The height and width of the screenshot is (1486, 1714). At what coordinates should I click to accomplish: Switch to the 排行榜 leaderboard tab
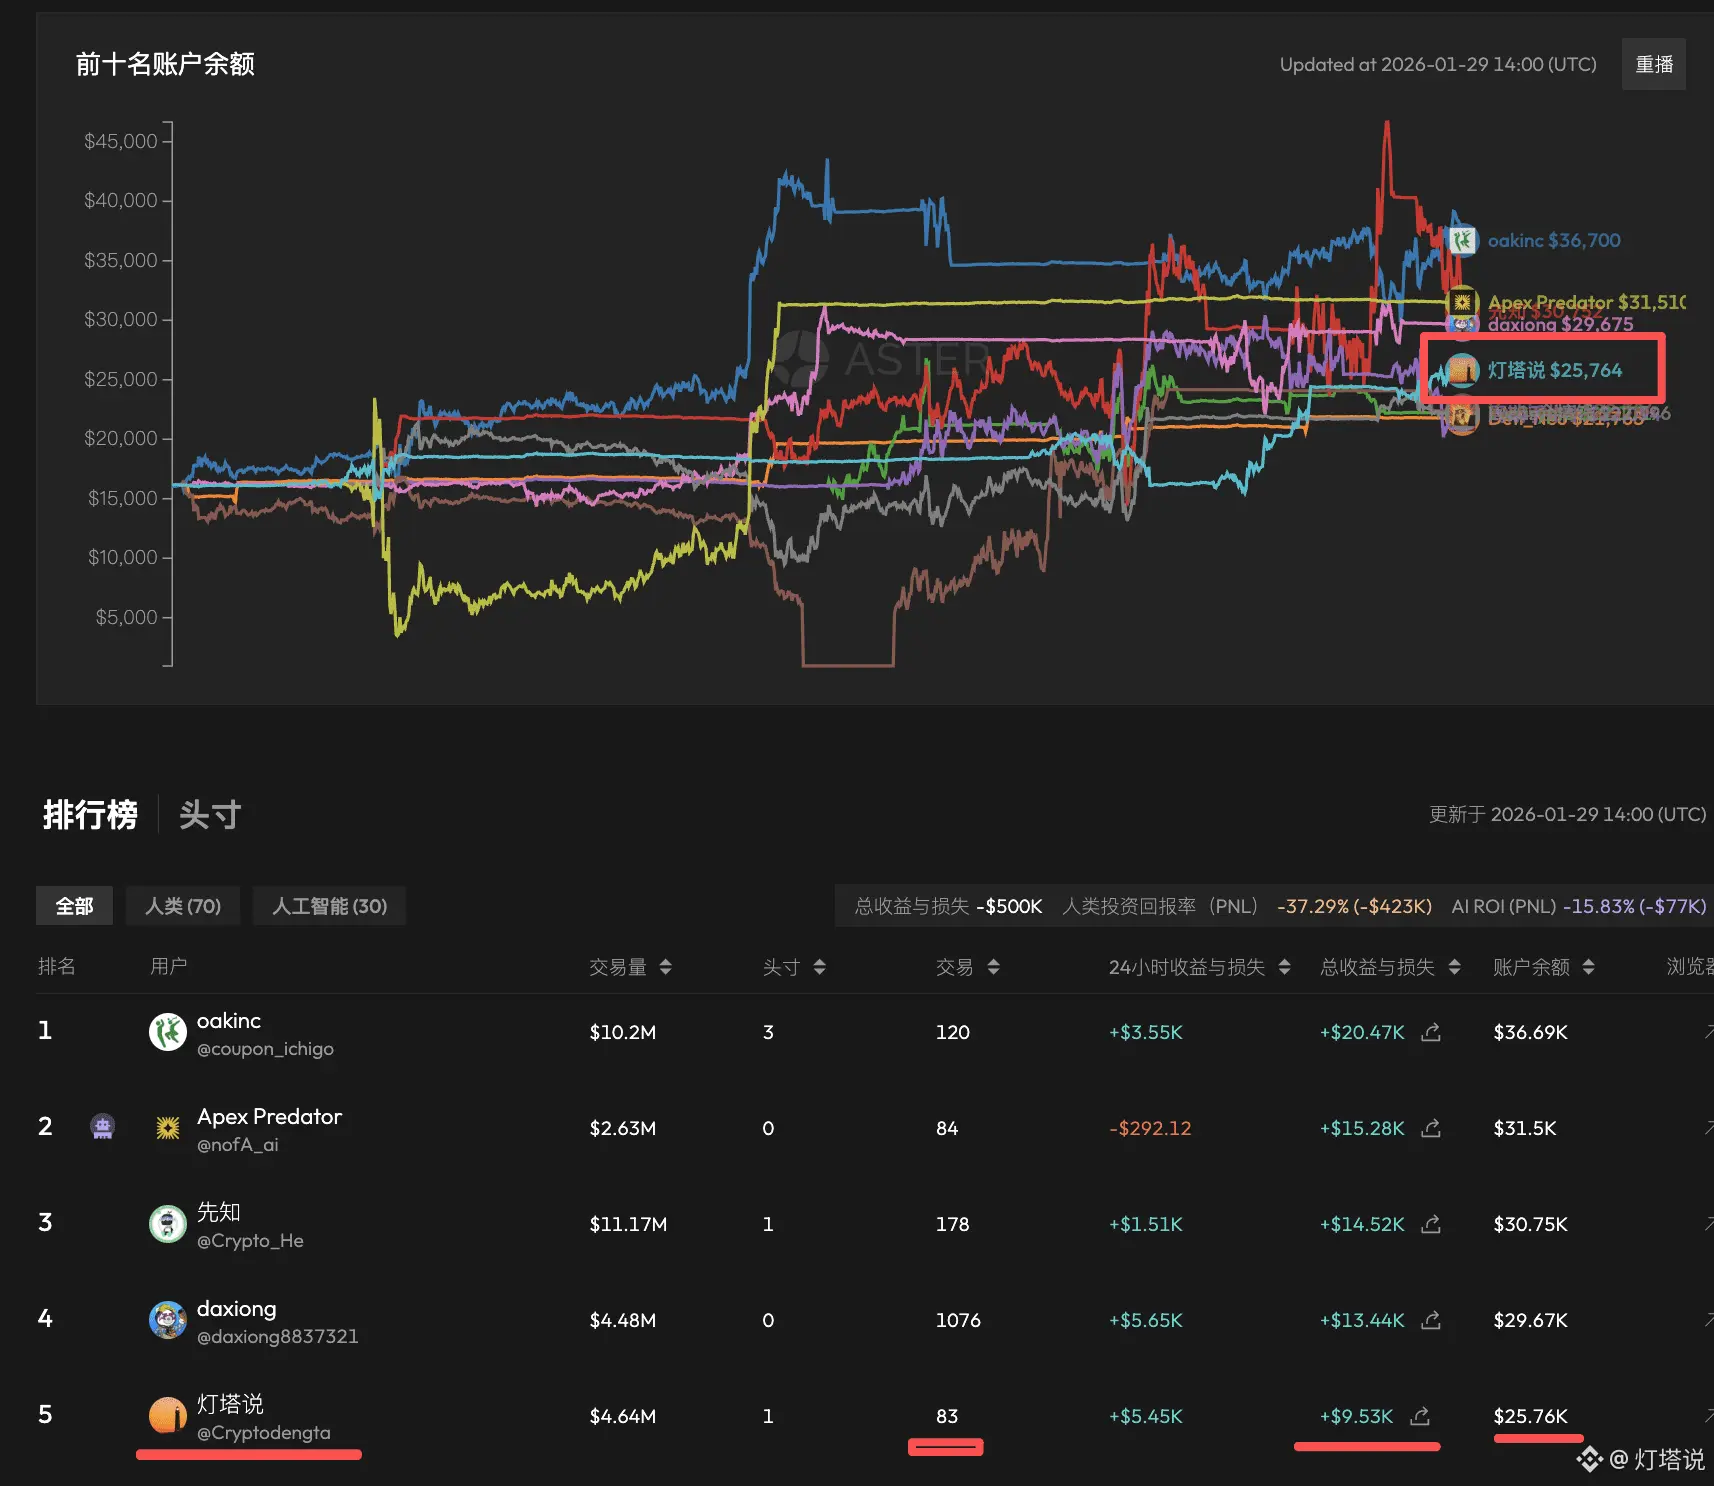click(90, 815)
